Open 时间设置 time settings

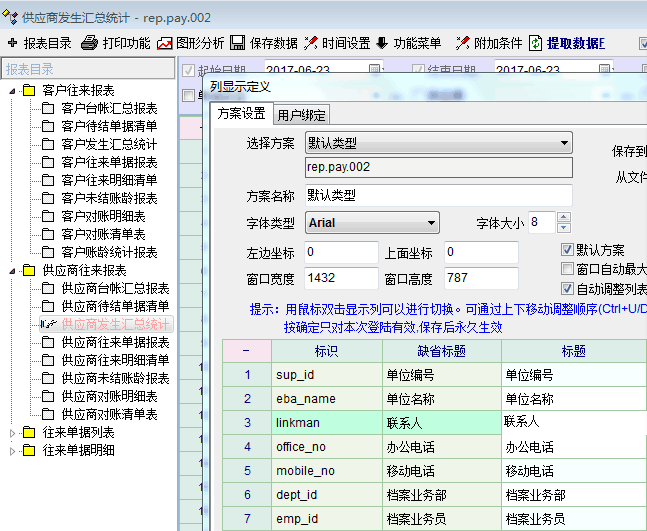pyautogui.click(x=312, y=43)
